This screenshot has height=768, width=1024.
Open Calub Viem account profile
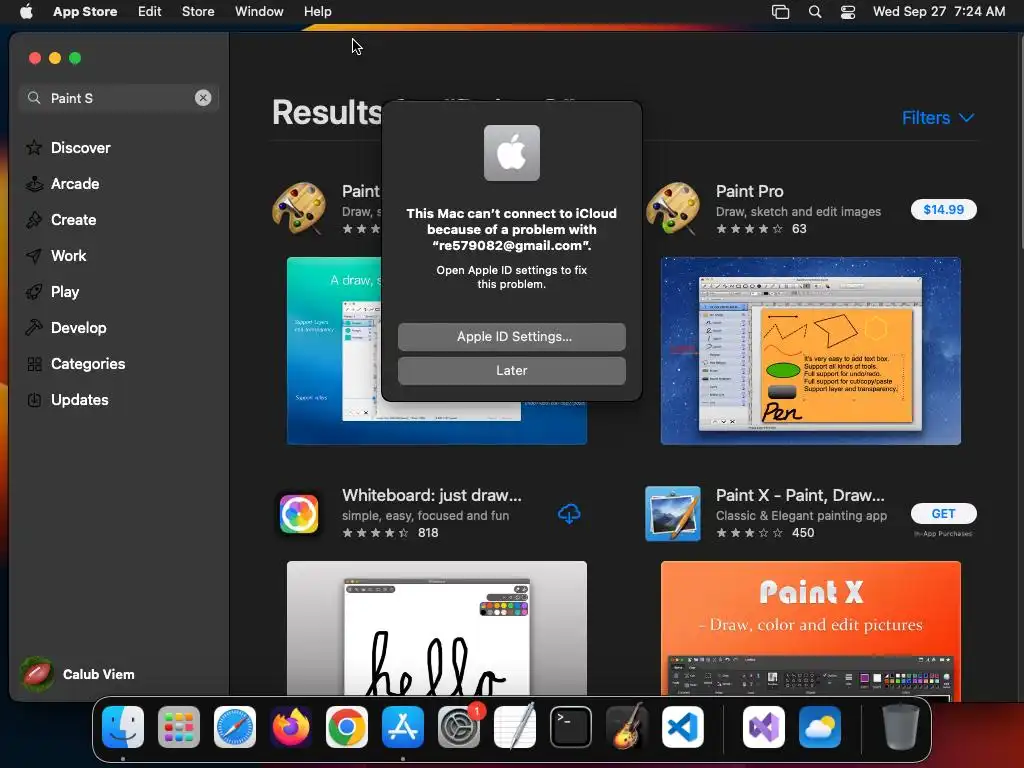pyautogui.click(x=78, y=674)
